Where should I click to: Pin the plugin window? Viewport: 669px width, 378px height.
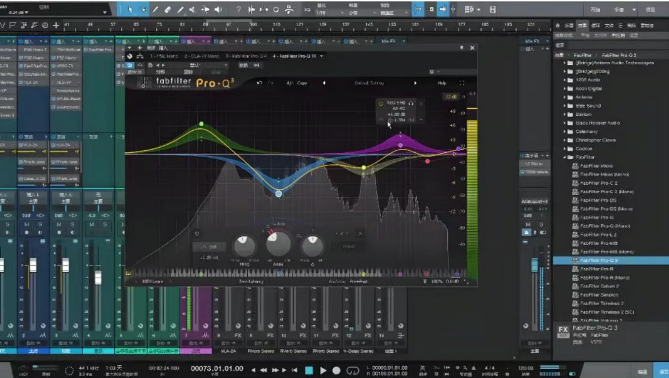[461, 48]
